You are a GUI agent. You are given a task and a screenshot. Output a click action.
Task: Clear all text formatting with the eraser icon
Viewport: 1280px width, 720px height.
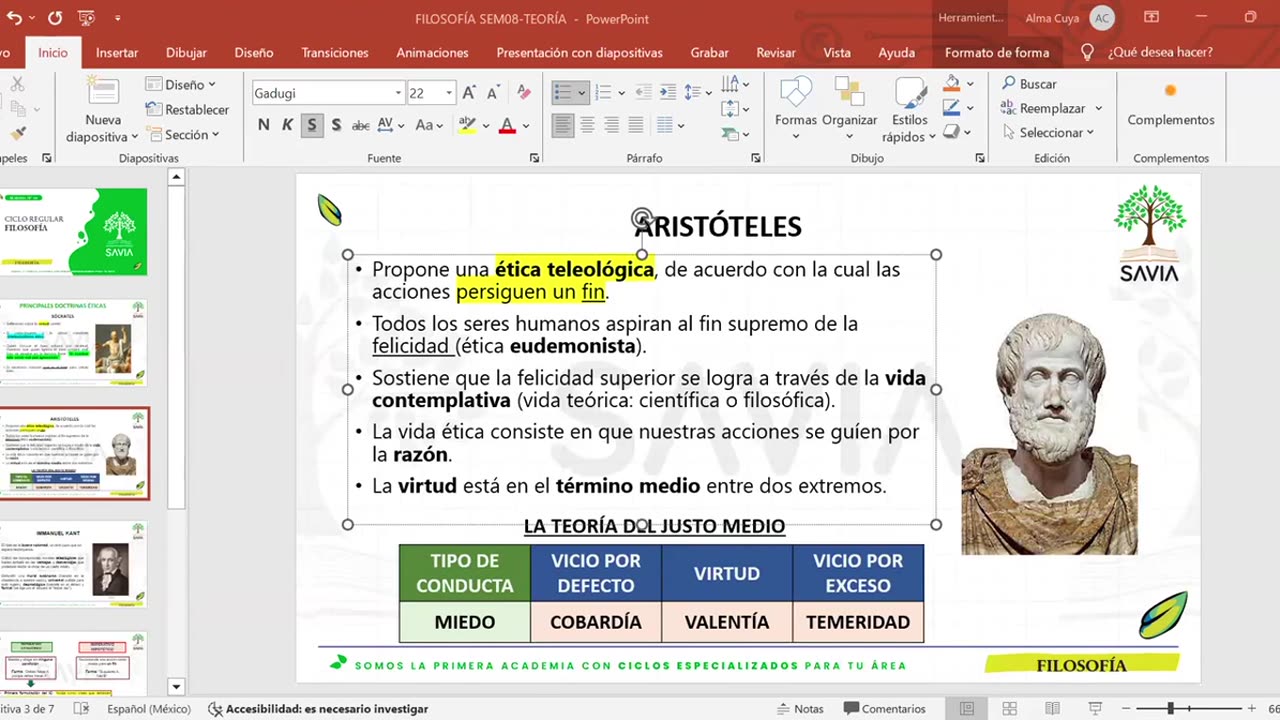coord(524,93)
